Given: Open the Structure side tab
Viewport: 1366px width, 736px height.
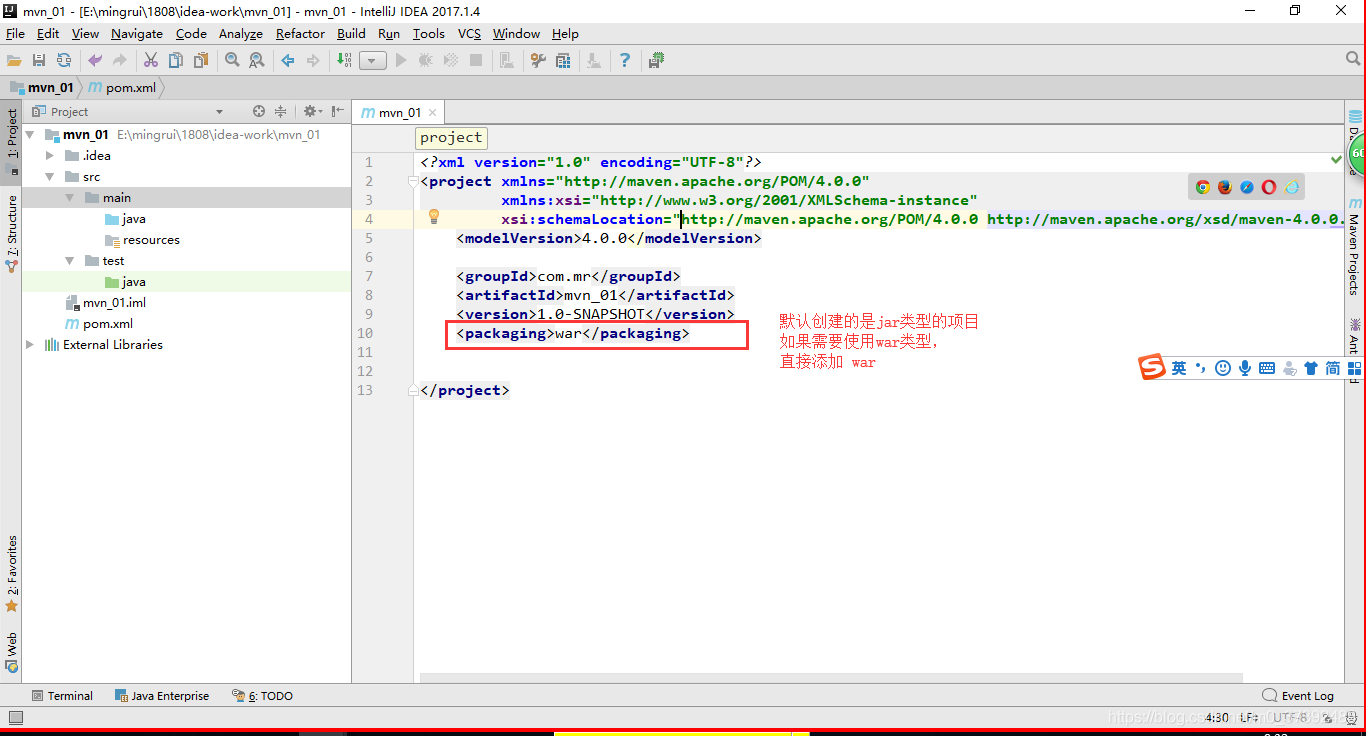Looking at the screenshot, I should coord(11,233).
